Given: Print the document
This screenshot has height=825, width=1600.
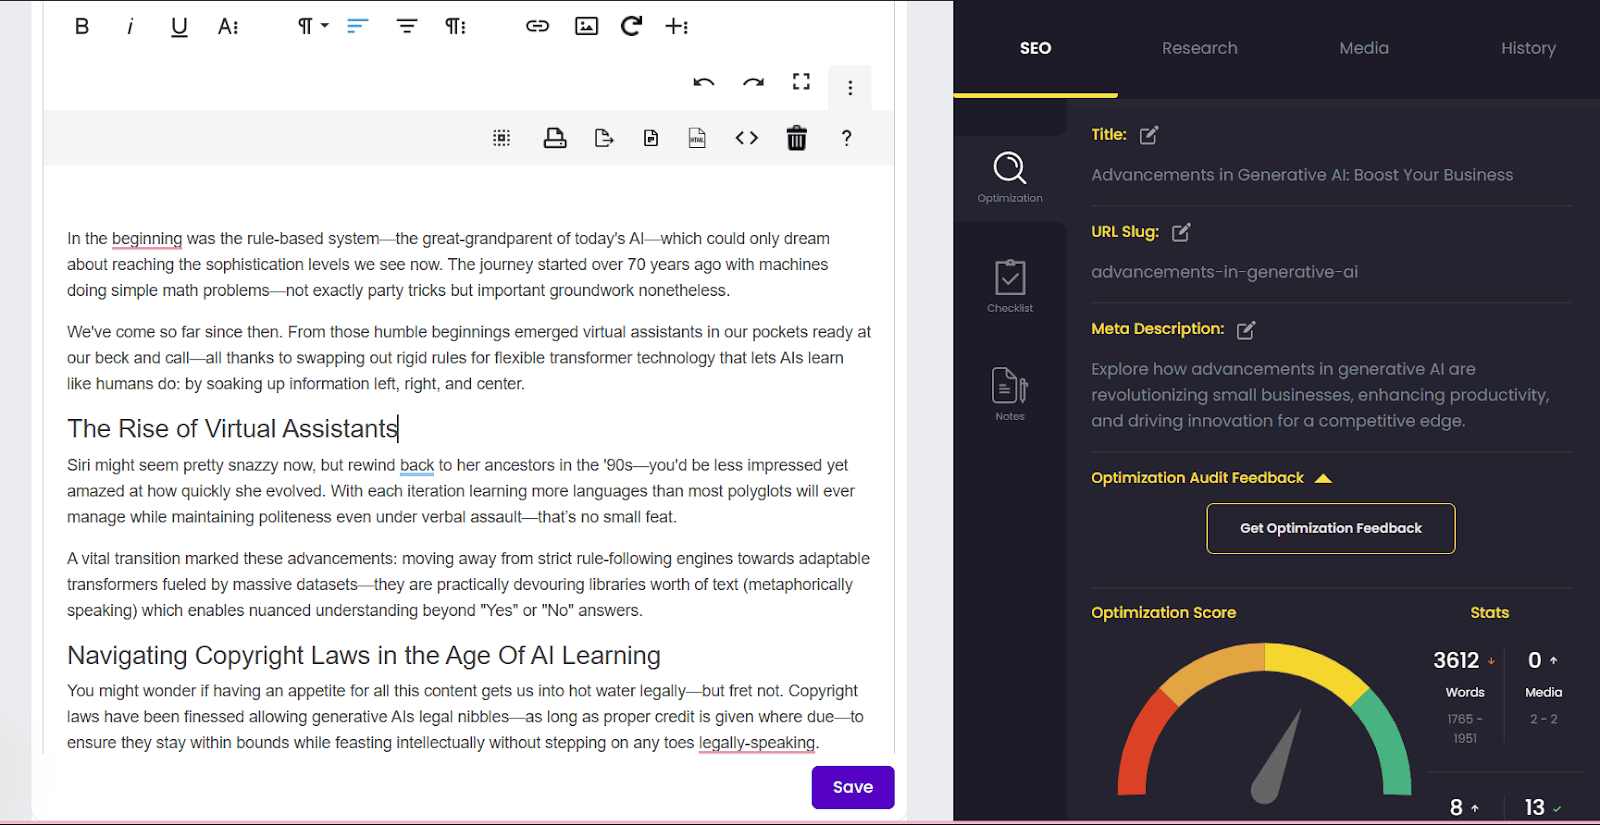Looking at the screenshot, I should [x=555, y=138].
